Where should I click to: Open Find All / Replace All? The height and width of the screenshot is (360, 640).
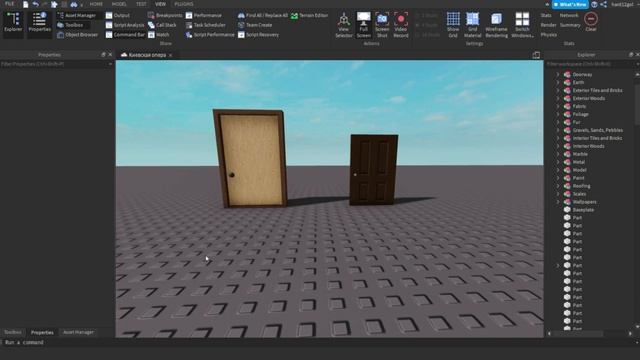pos(263,16)
